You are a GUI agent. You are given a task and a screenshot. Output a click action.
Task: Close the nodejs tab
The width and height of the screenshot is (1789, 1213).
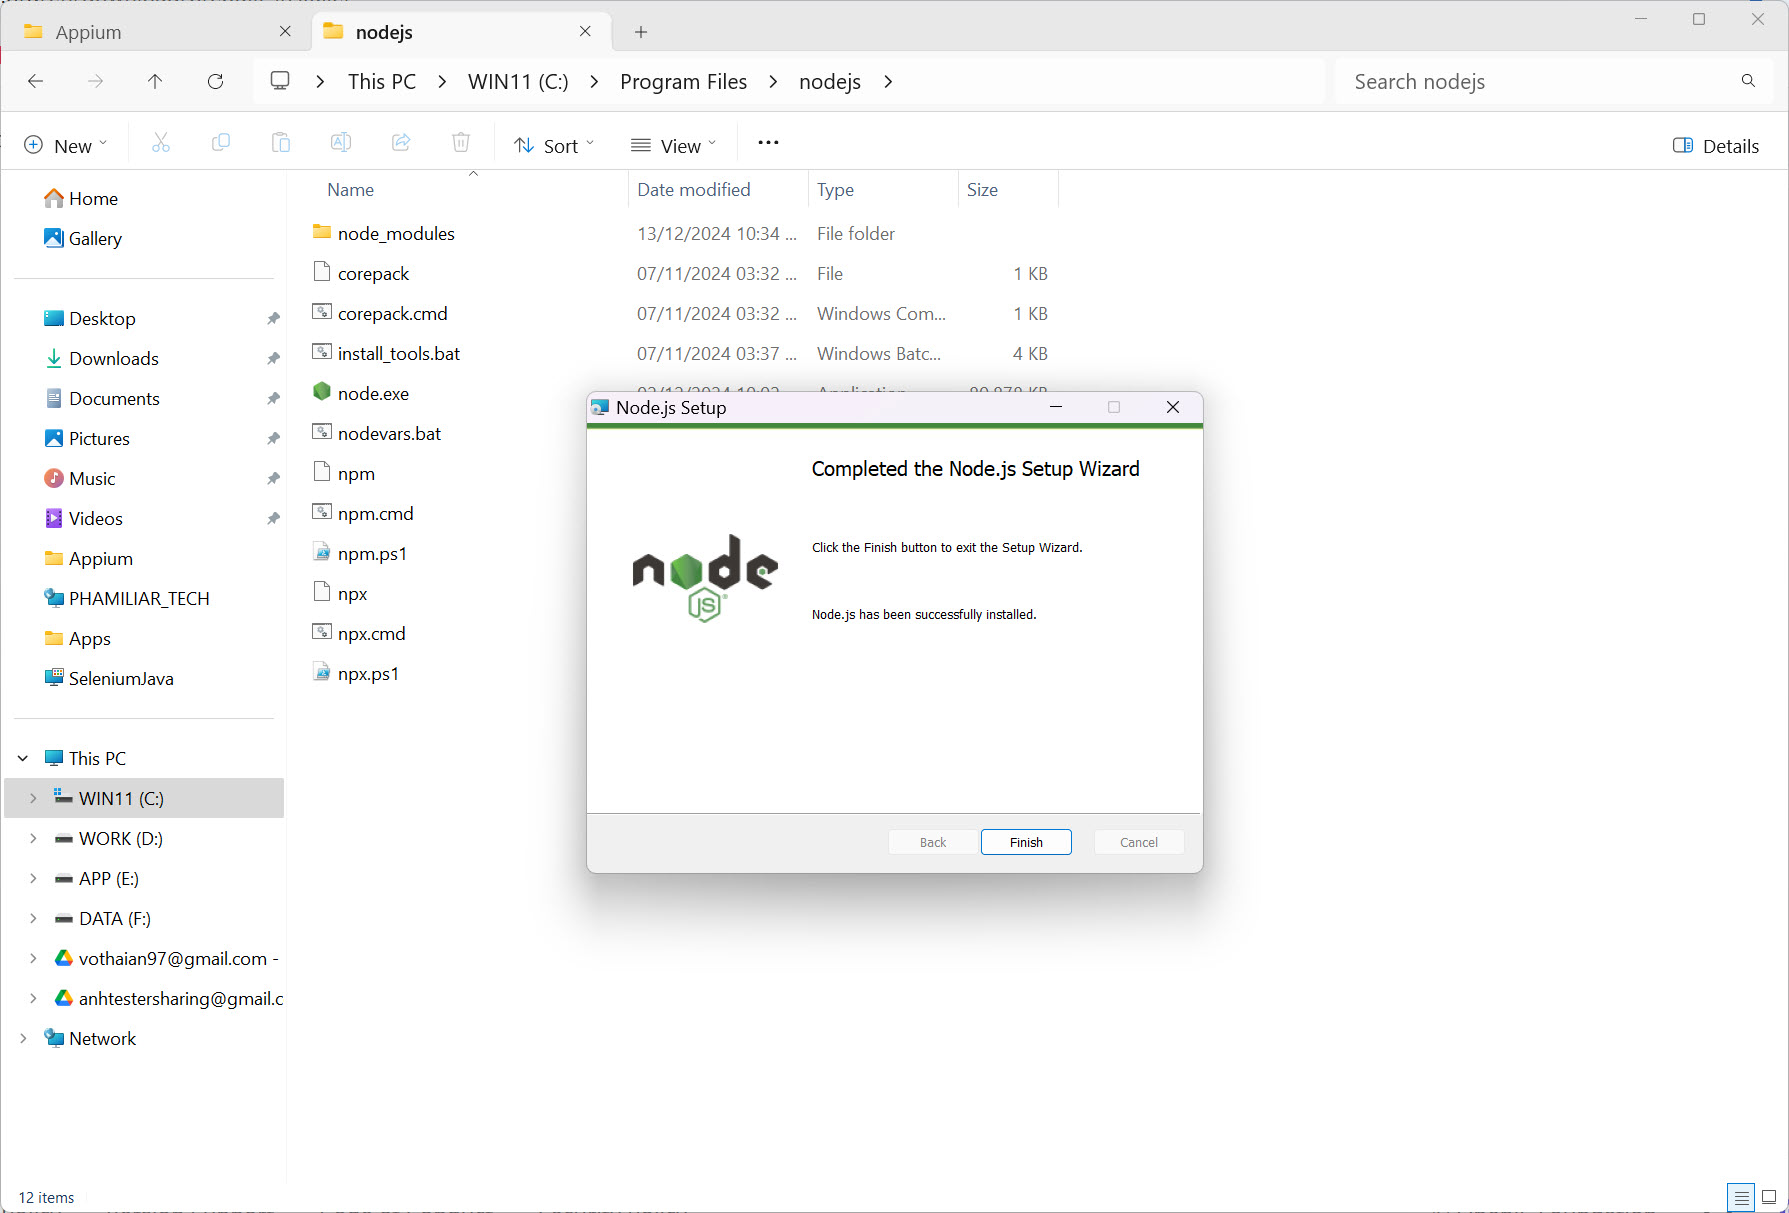(x=585, y=32)
